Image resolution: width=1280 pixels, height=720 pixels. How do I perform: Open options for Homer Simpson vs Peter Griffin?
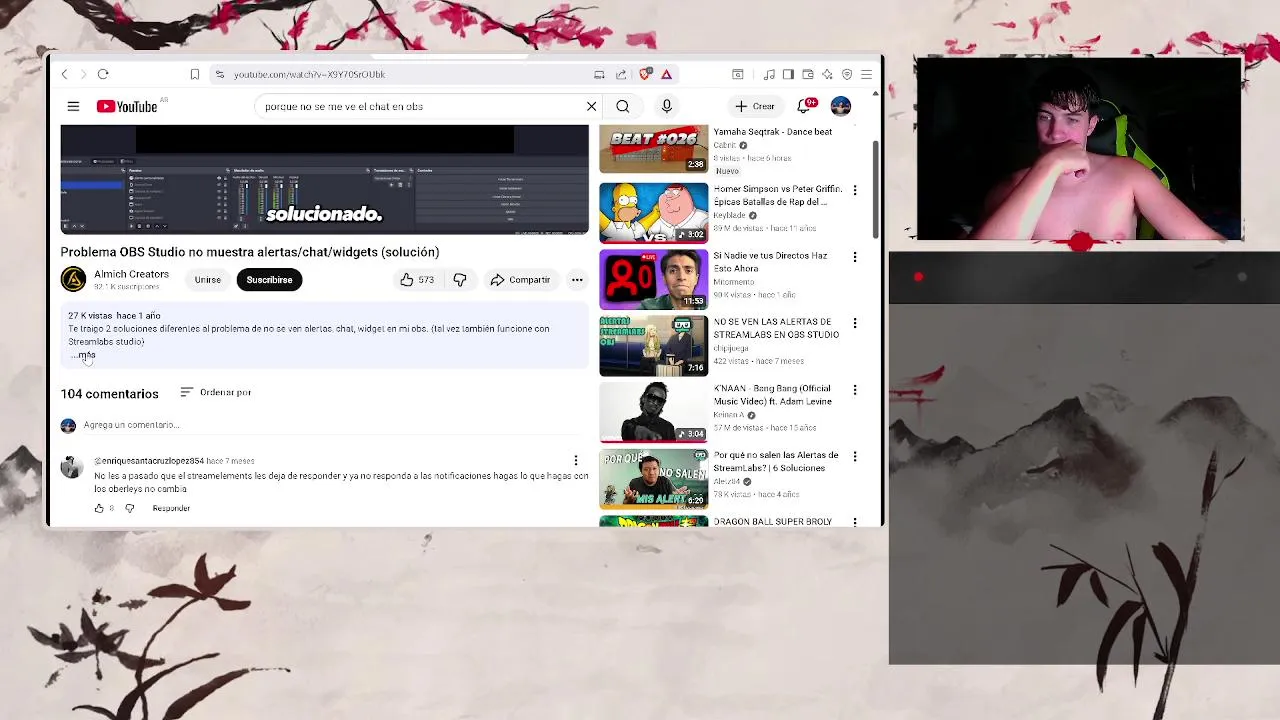(x=855, y=190)
